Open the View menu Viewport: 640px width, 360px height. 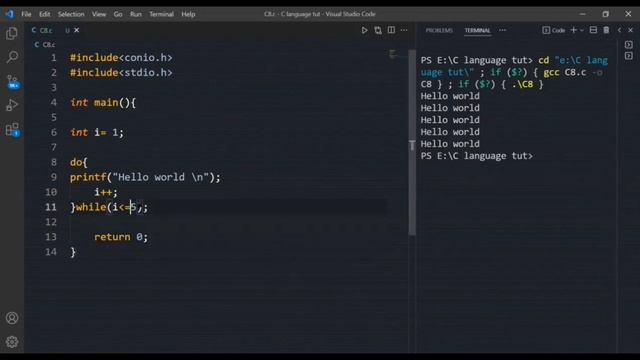99,14
